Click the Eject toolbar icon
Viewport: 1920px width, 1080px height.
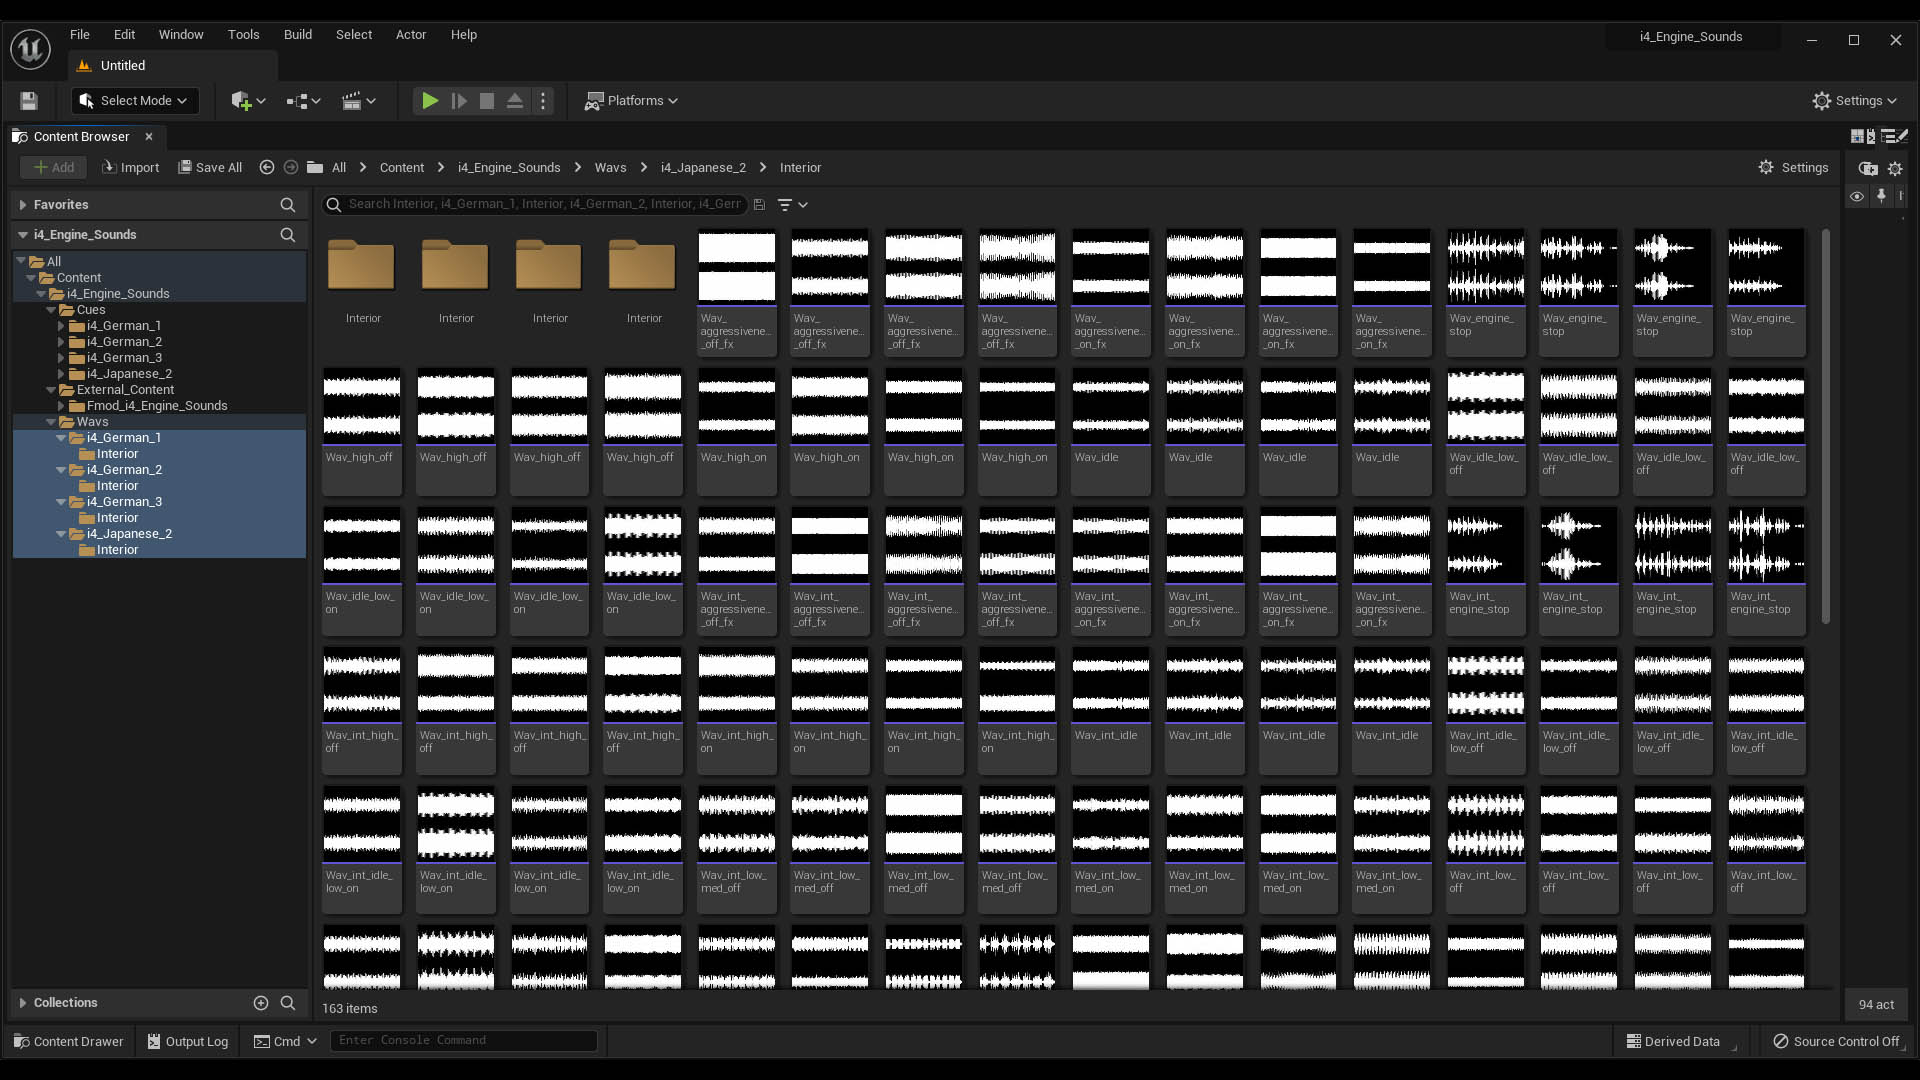(515, 101)
